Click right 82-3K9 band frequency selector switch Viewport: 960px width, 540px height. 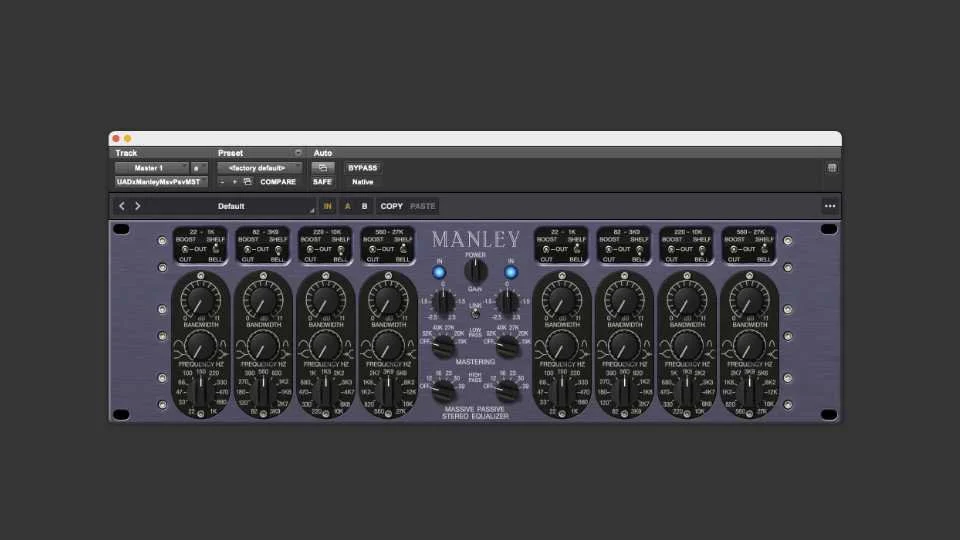point(624,392)
